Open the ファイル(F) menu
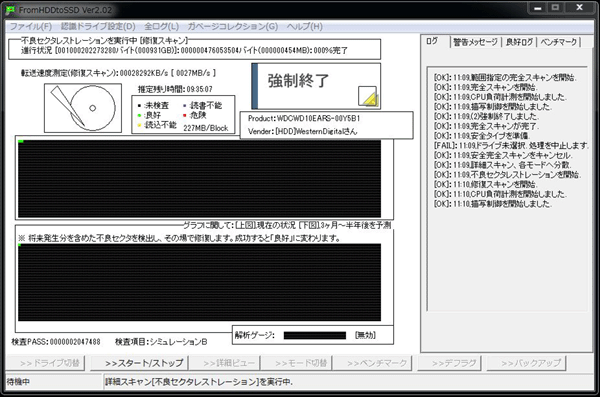 click(31, 26)
